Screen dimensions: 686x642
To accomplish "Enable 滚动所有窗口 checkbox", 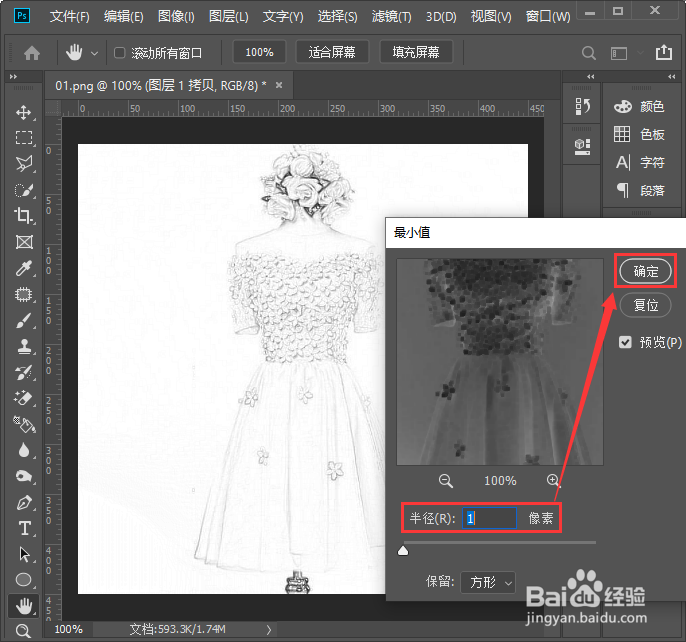I will [x=119, y=53].
